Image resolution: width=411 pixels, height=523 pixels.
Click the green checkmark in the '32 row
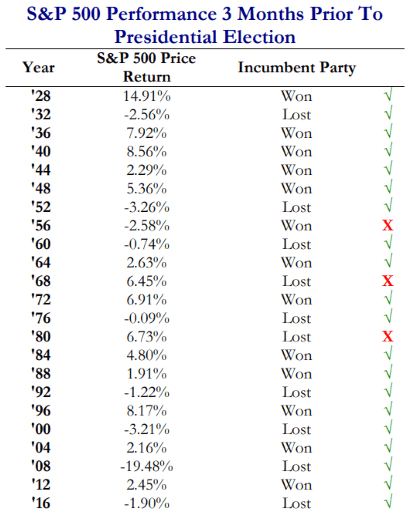pos(388,113)
